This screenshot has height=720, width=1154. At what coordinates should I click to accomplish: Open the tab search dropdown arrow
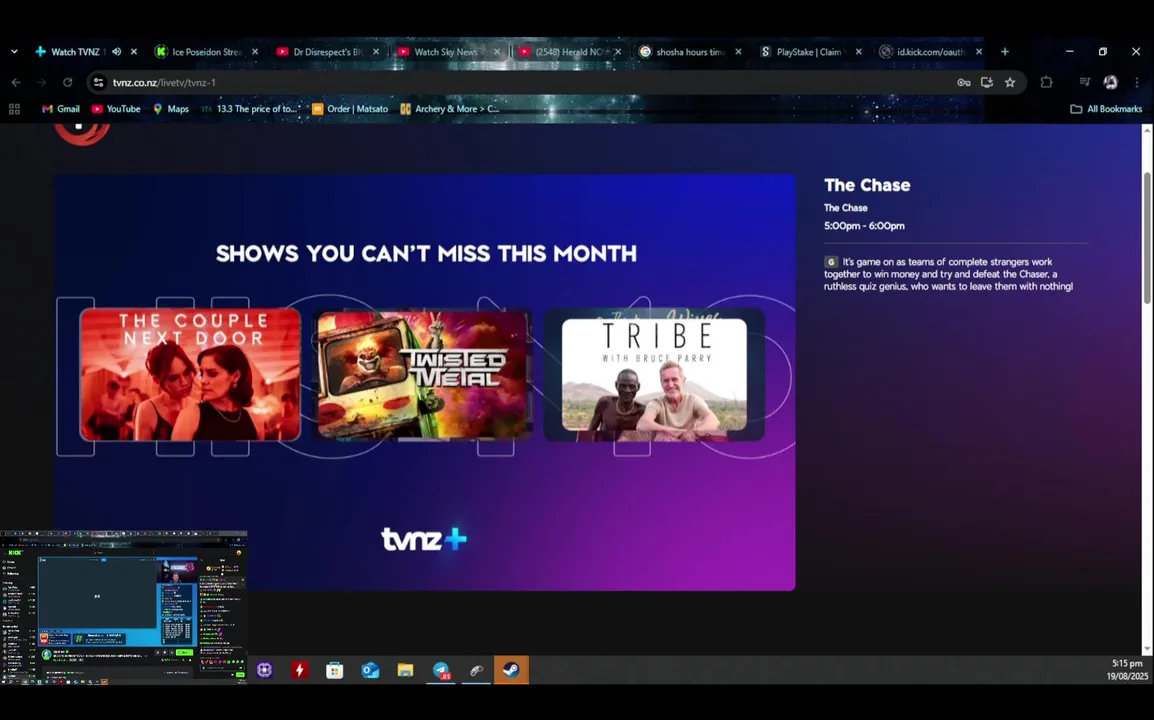click(x=14, y=52)
